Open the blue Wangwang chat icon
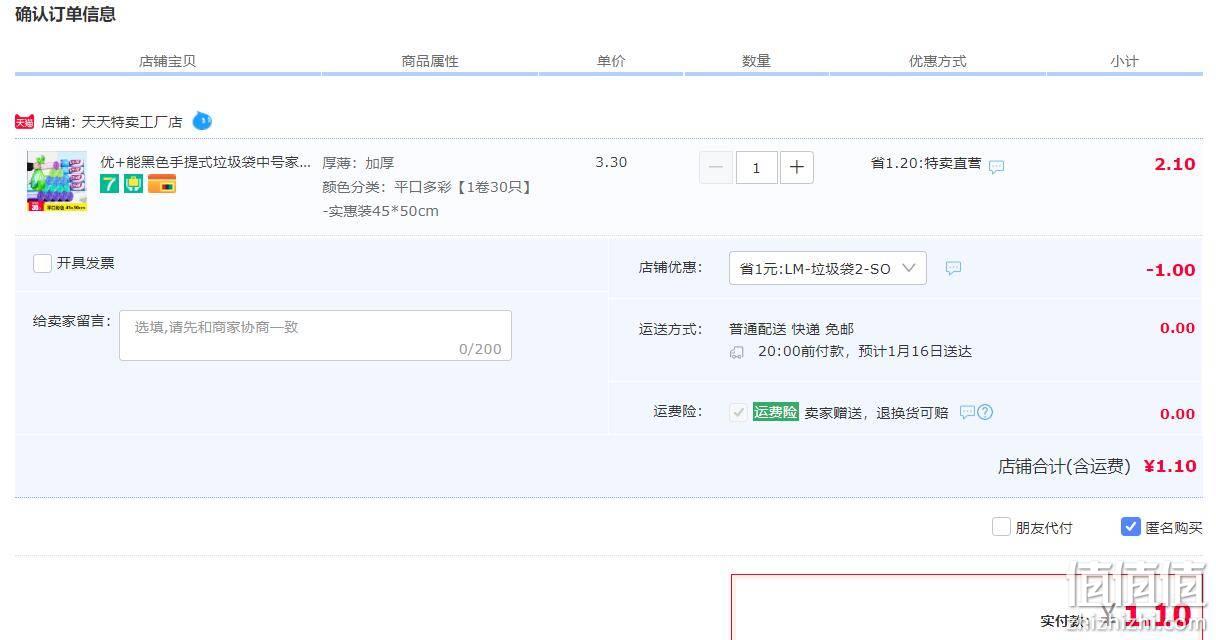The height and width of the screenshot is (640, 1216). 202,121
